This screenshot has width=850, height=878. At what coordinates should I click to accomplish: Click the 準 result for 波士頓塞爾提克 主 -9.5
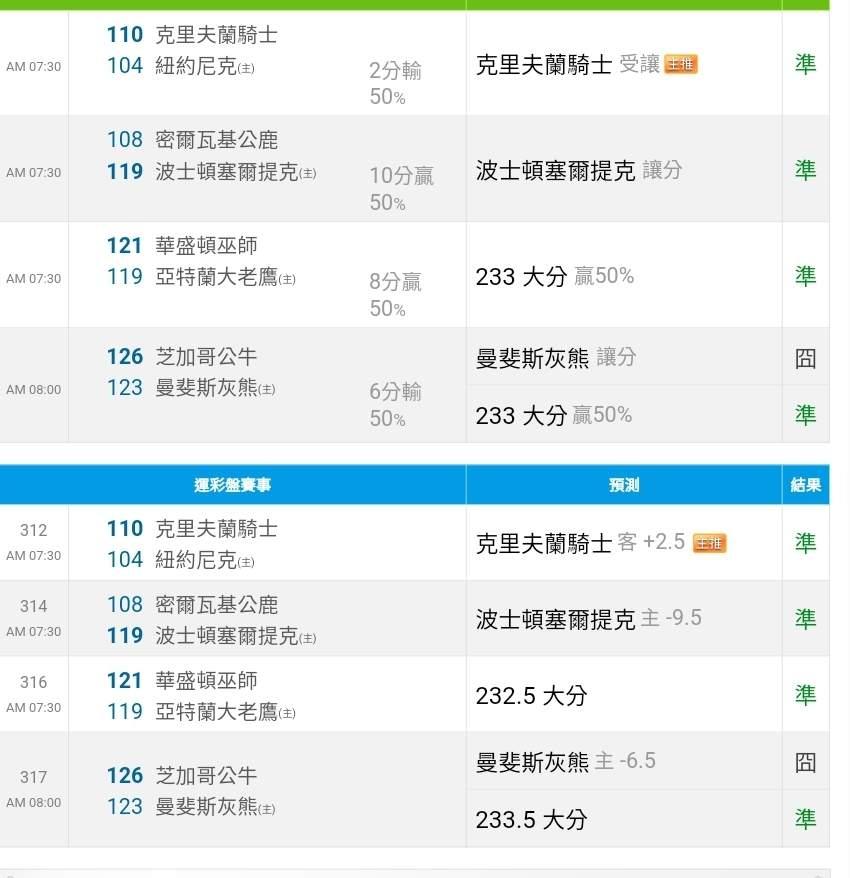coord(805,619)
